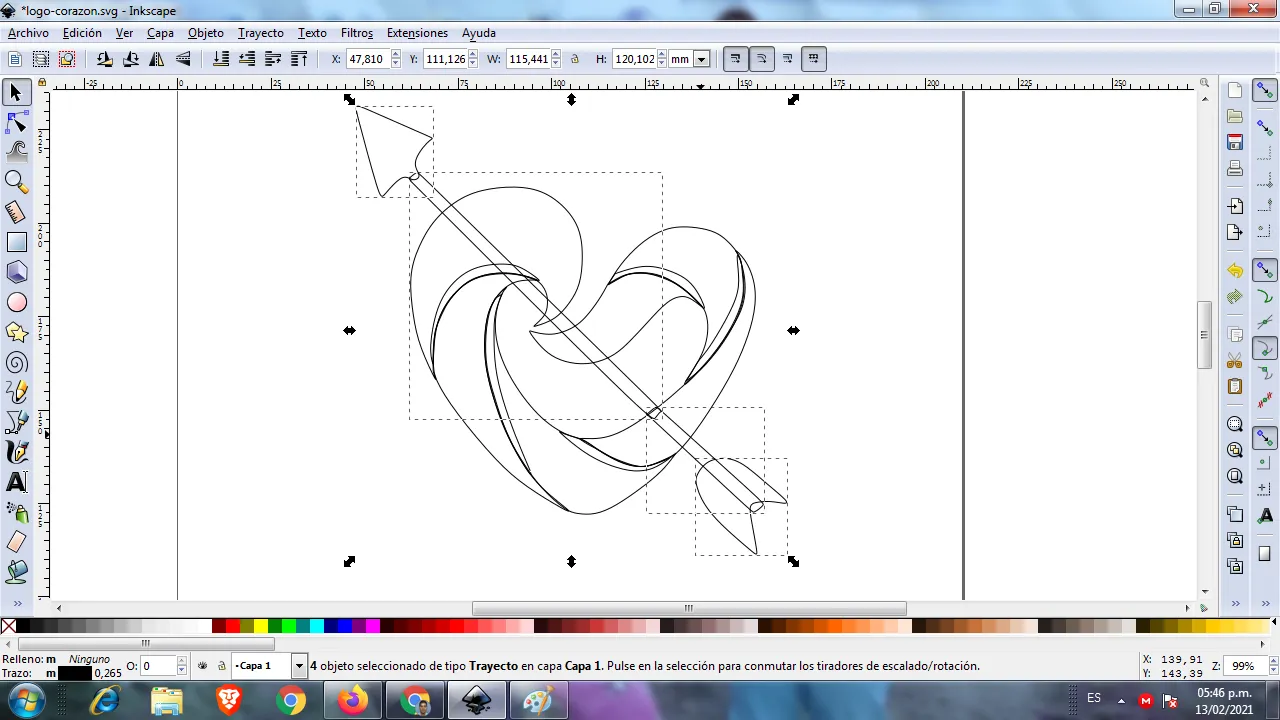
Task: Click Deselect icon in tool controls
Action: click(x=67, y=59)
